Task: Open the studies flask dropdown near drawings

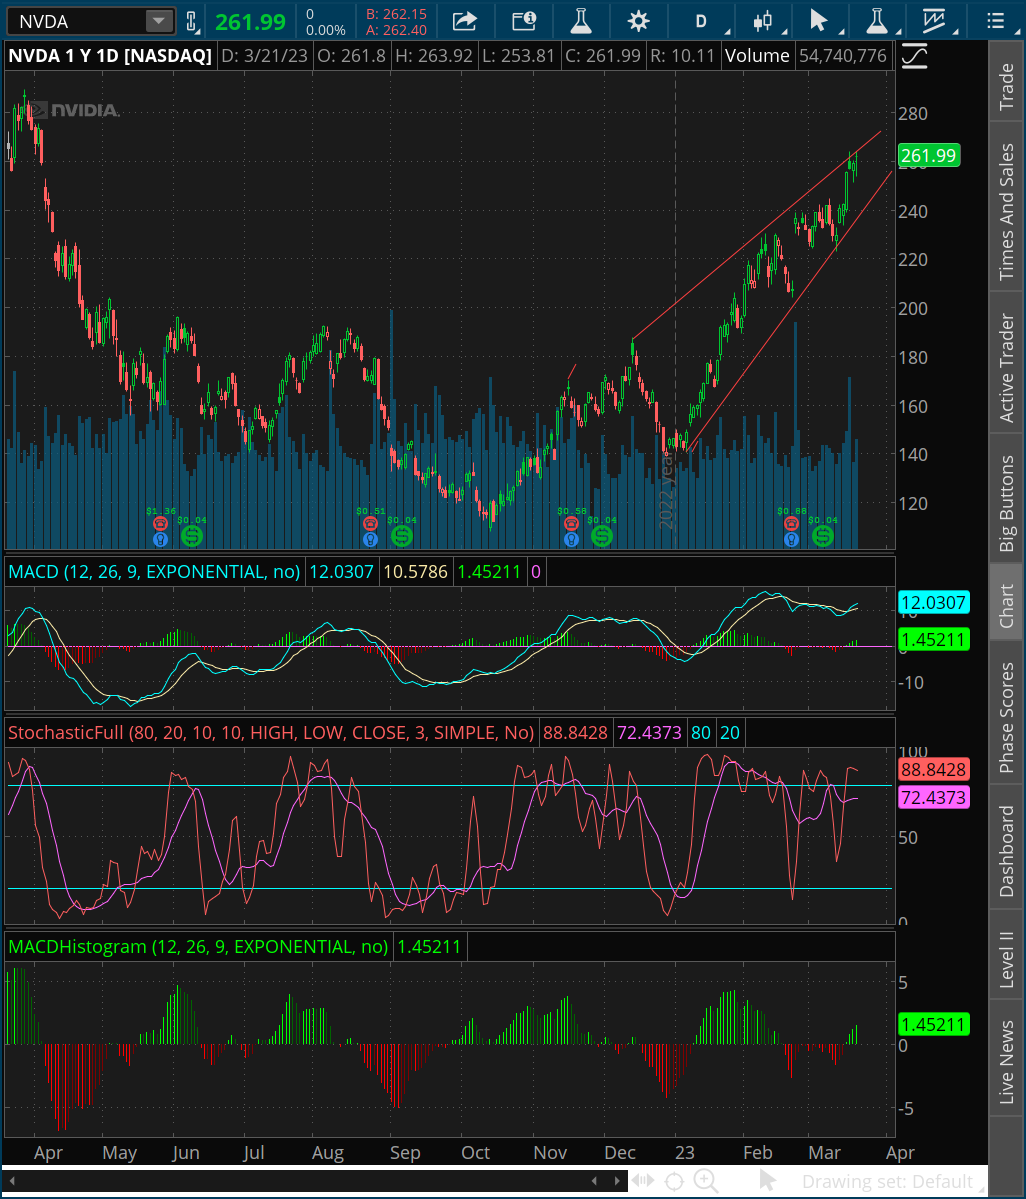Action: click(x=877, y=21)
